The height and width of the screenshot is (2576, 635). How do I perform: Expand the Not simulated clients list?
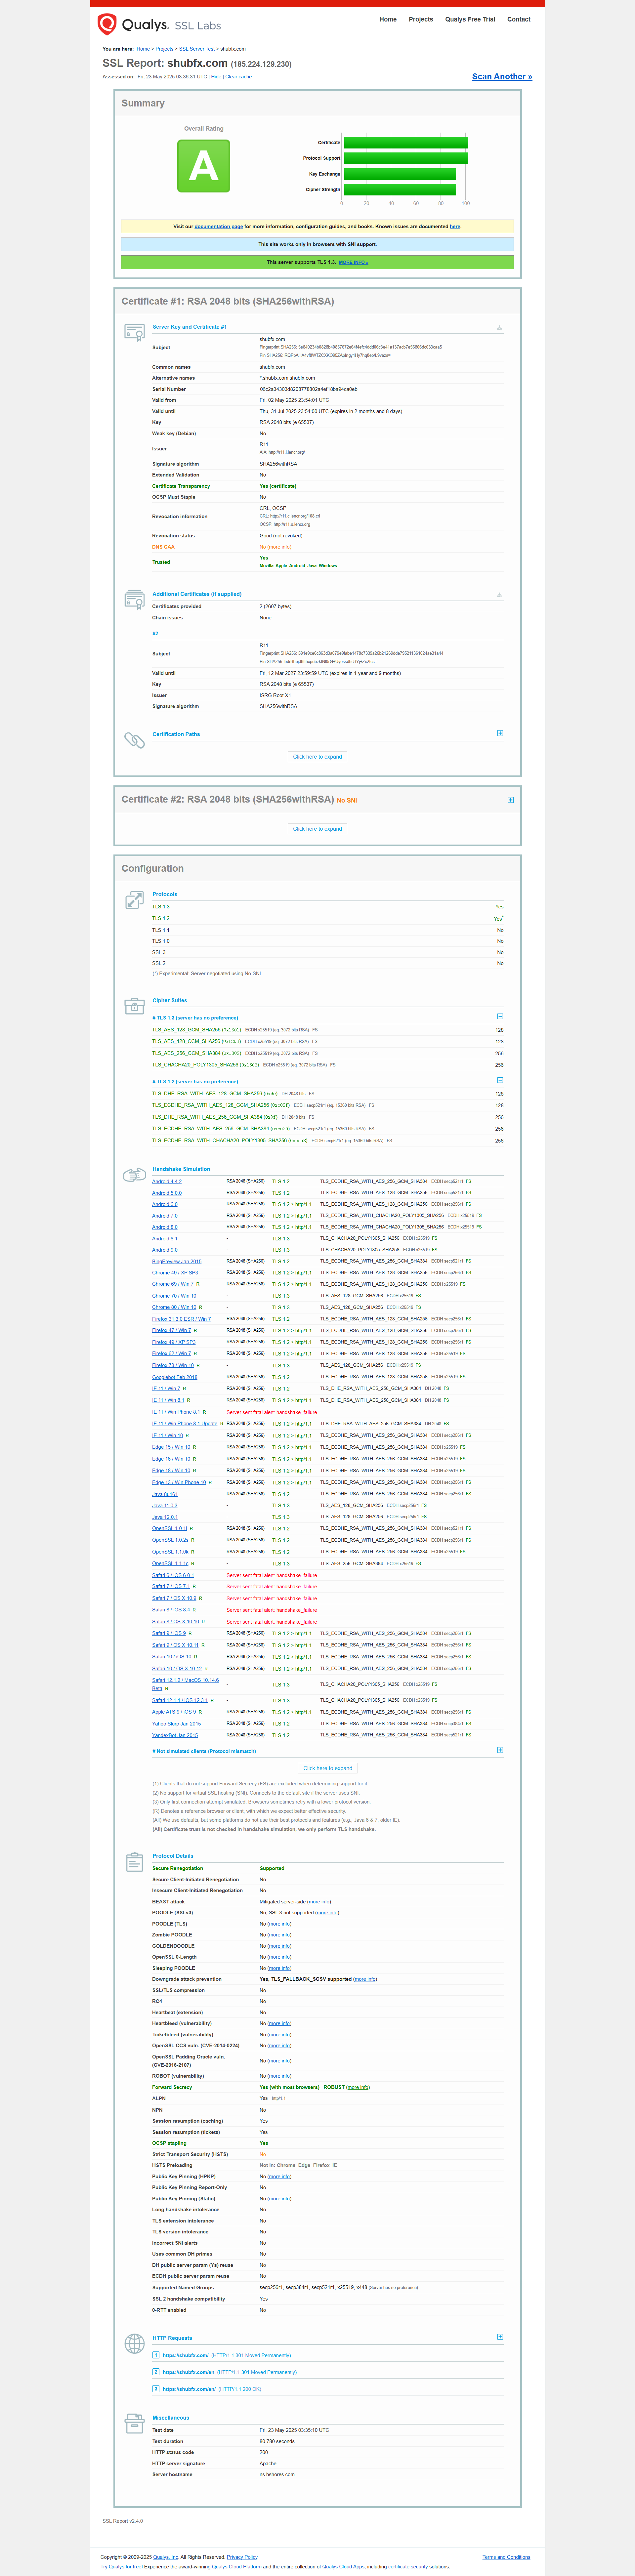[x=500, y=1750]
